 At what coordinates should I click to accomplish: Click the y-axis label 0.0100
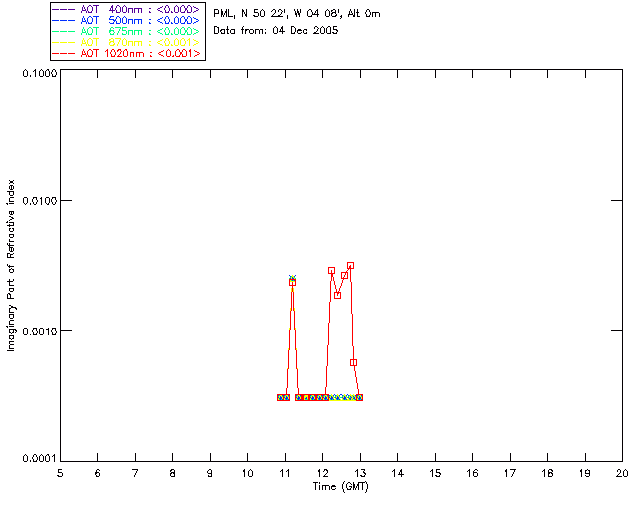[x=40, y=200]
